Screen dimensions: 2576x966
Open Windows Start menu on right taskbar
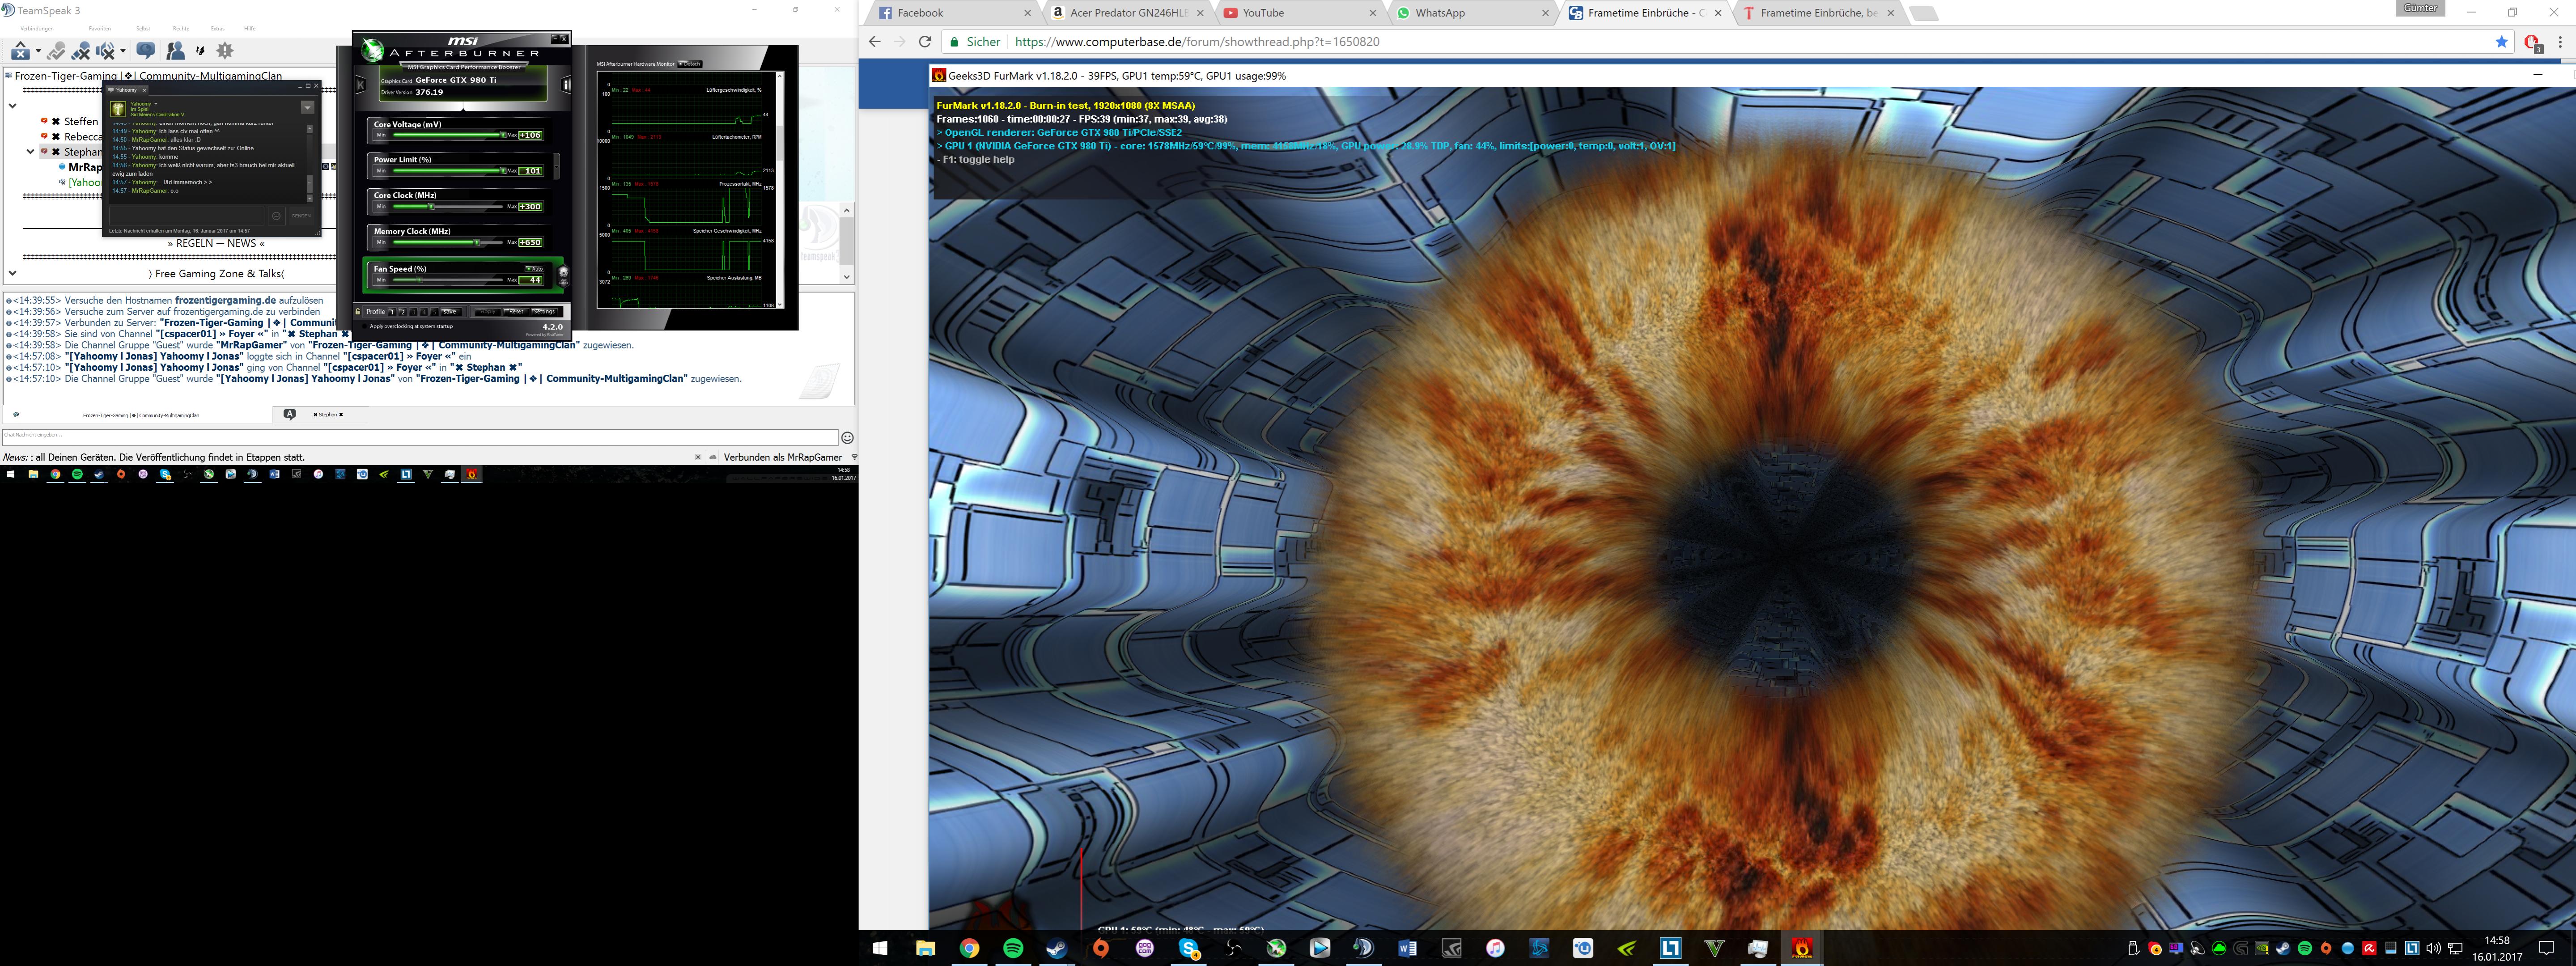880,948
